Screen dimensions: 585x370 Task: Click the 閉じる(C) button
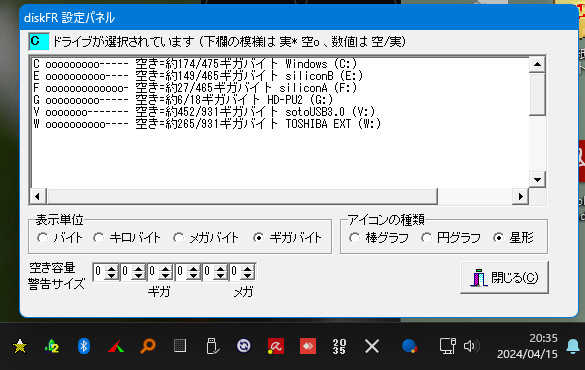(x=504, y=278)
